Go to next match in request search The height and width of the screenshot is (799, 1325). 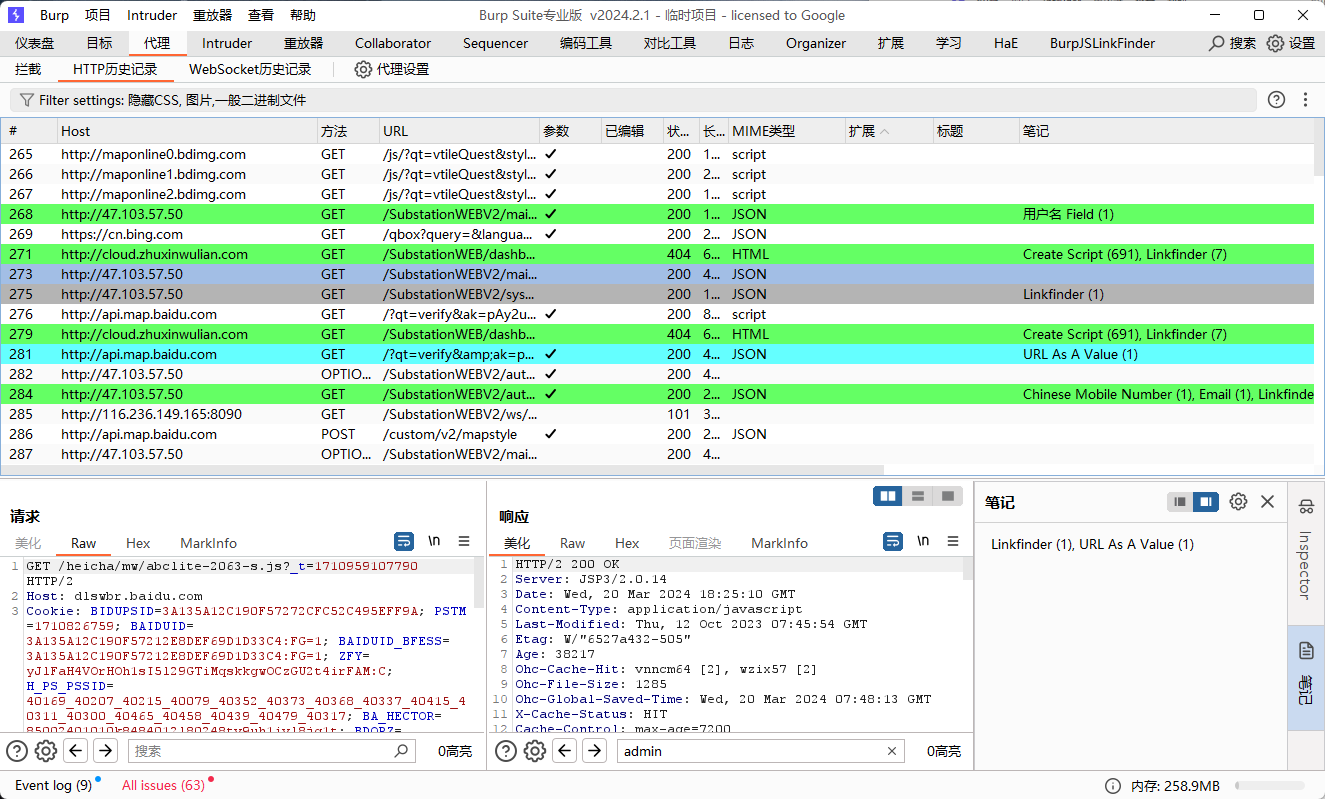[105, 751]
